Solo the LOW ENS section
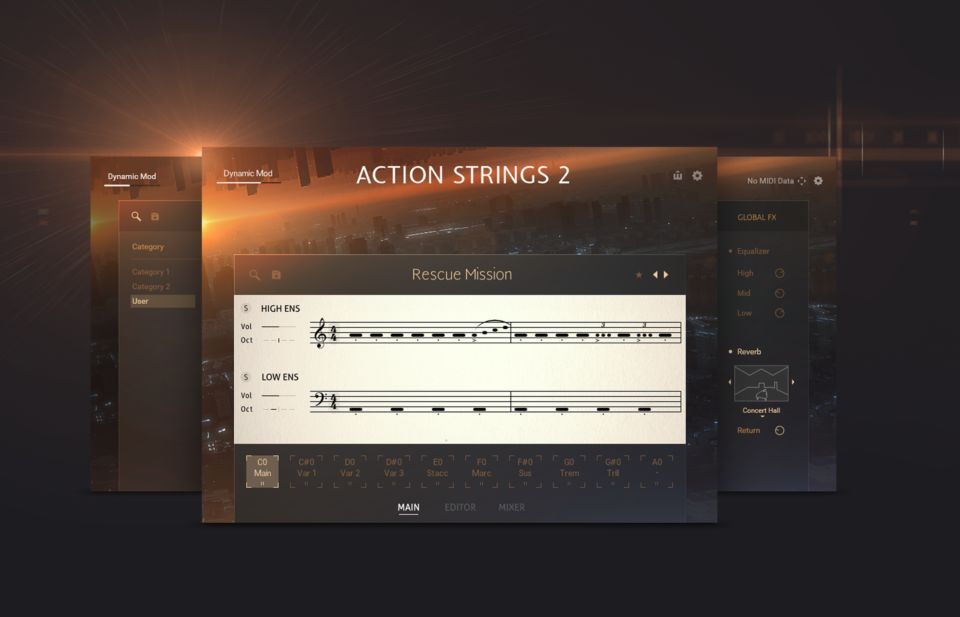Screen dimensions: 960x617 [246, 377]
